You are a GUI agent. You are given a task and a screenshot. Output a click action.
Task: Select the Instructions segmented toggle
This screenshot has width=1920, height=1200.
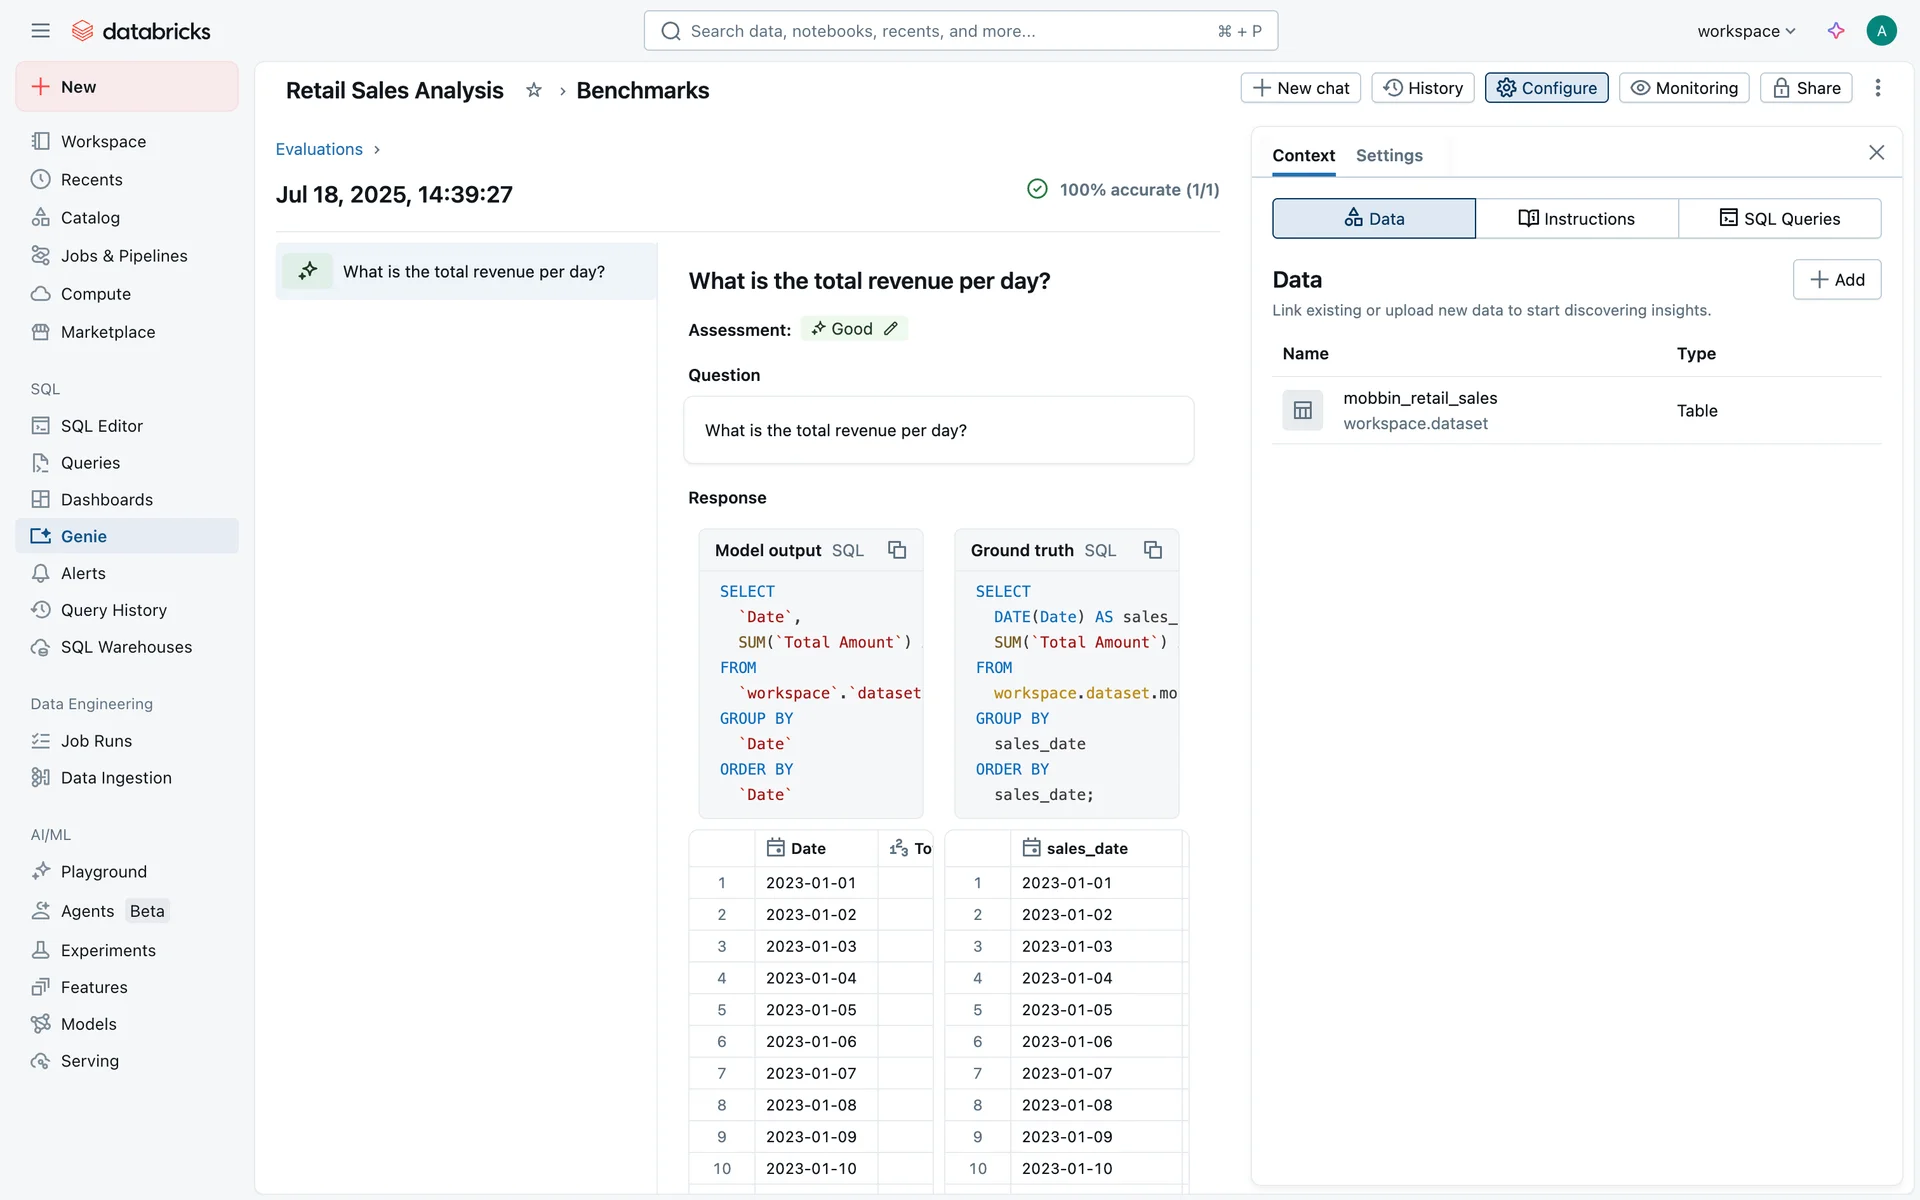coord(1576,218)
